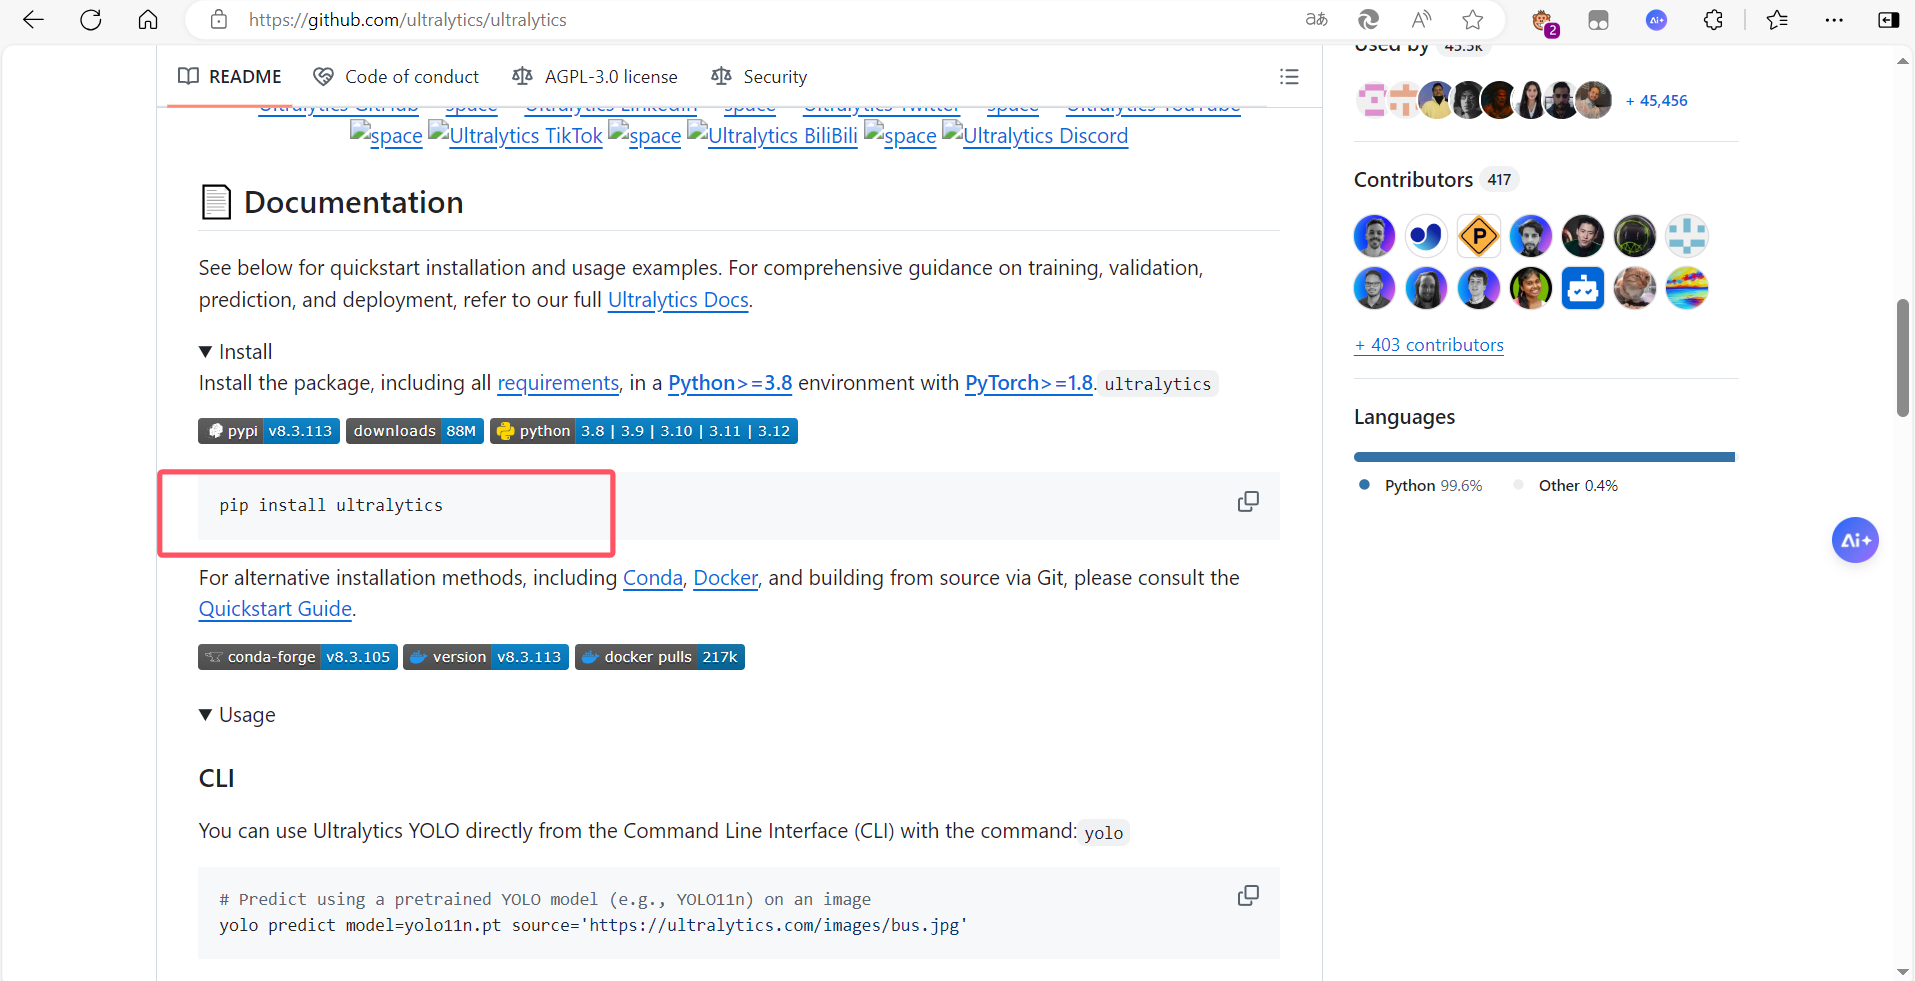
Task: Open the Favorites list icon
Action: click(1777, 20)
